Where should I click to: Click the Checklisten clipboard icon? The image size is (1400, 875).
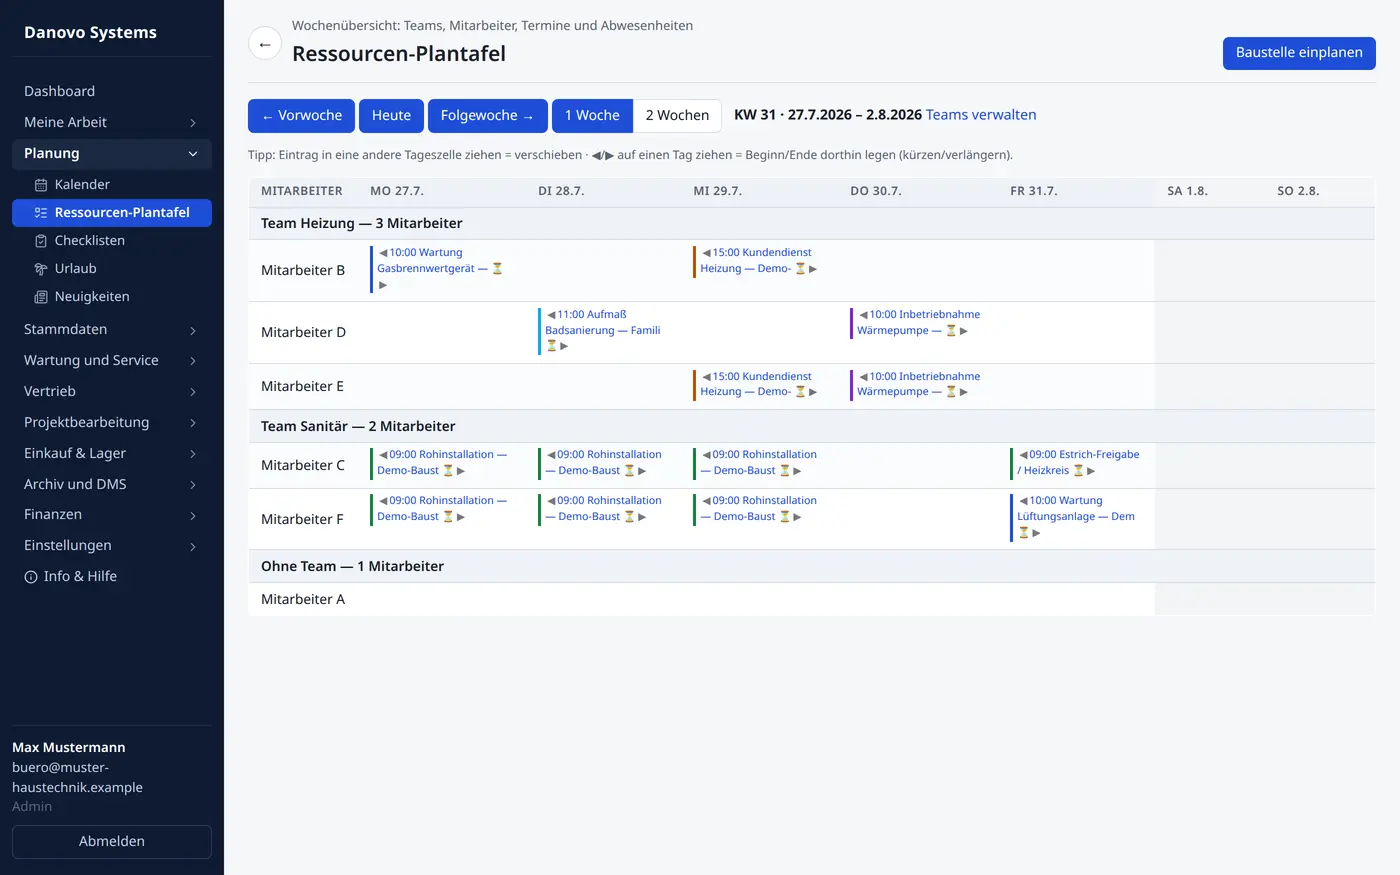pos(41,241)
